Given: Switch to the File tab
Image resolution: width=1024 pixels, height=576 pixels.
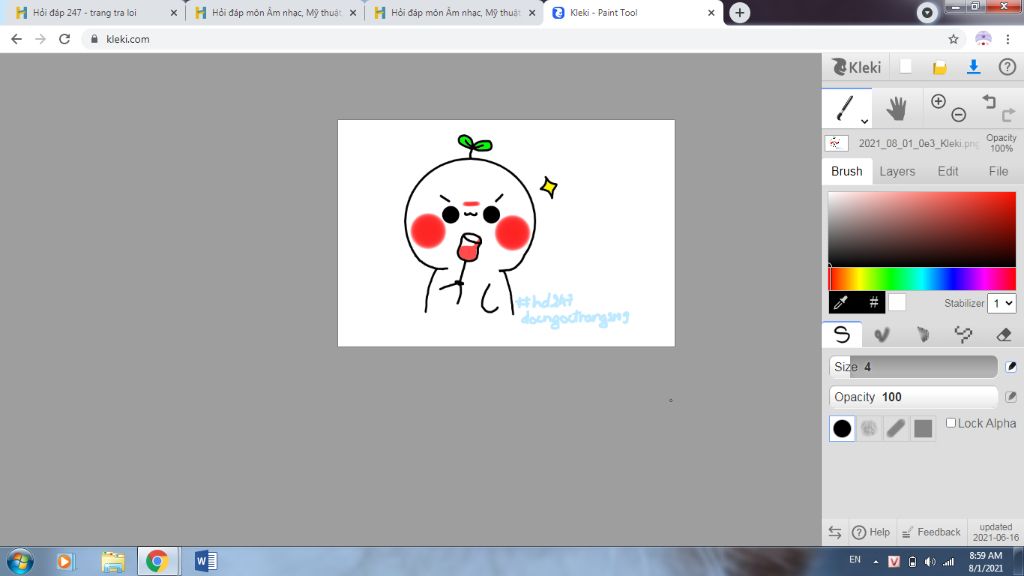Looking at the screenshot, I should [998, 171].
